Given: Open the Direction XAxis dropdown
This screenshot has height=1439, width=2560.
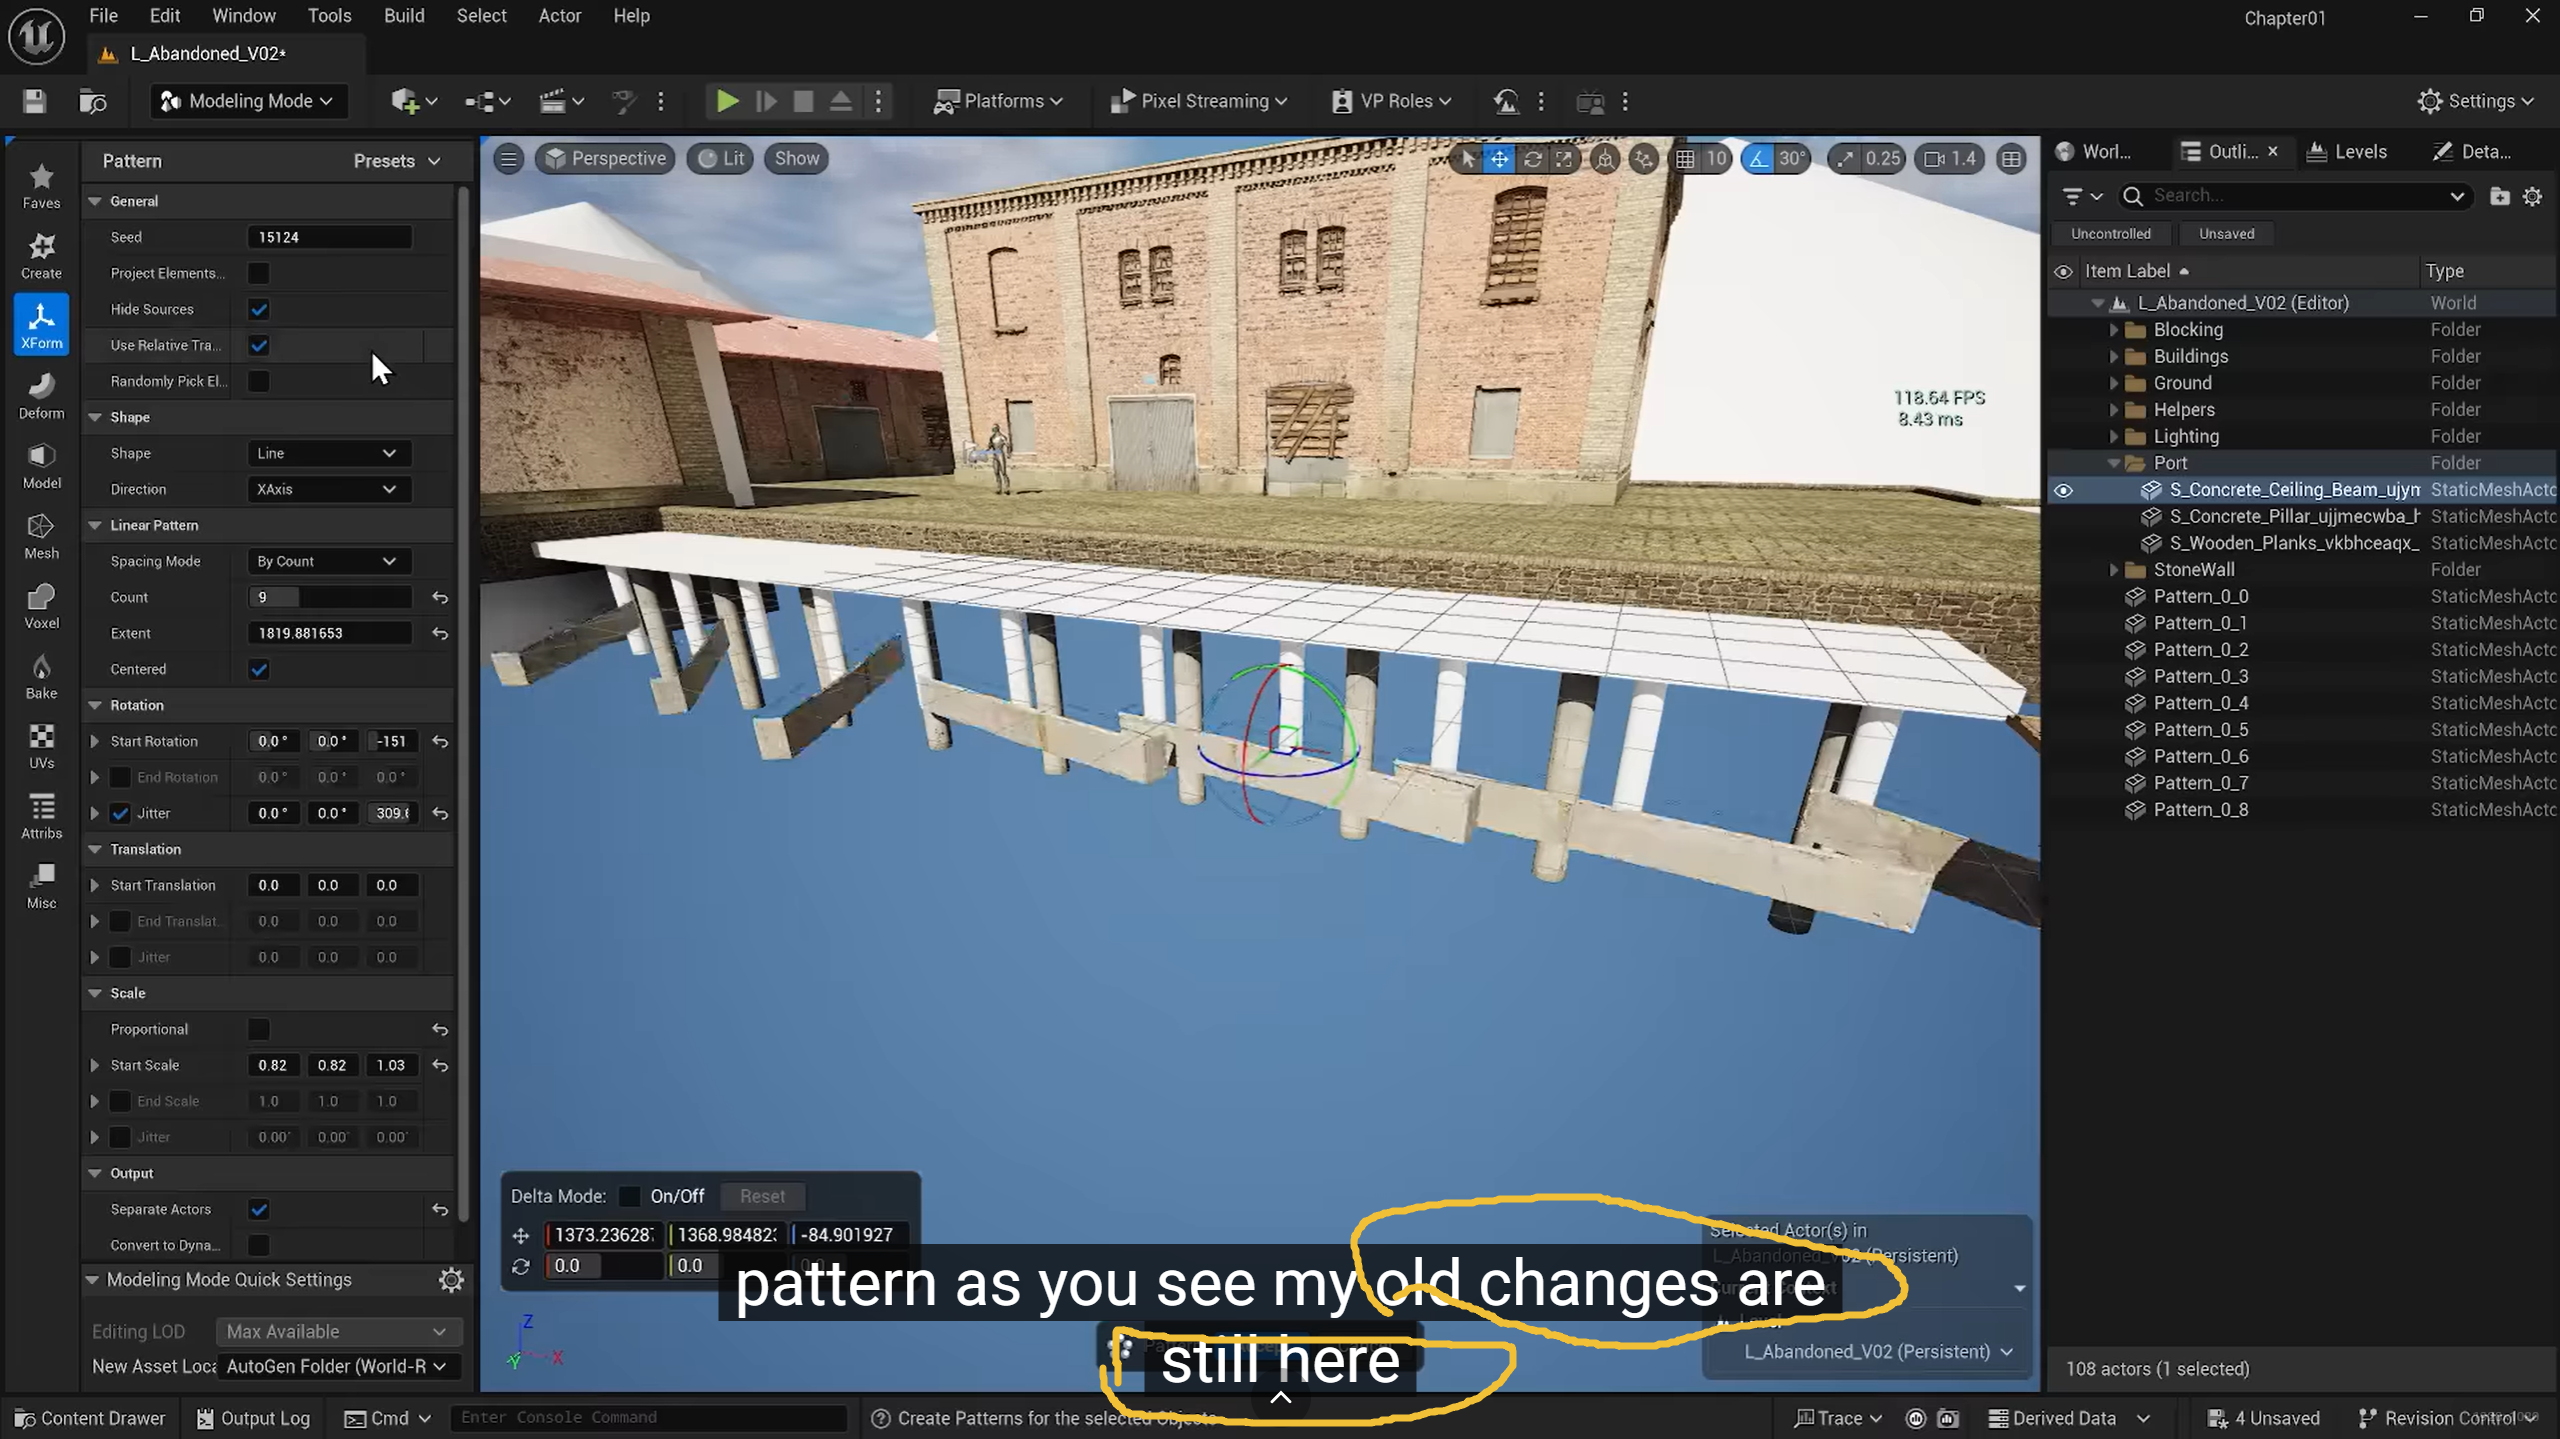Looking at the screenshot, I should [x=327, y=489].
